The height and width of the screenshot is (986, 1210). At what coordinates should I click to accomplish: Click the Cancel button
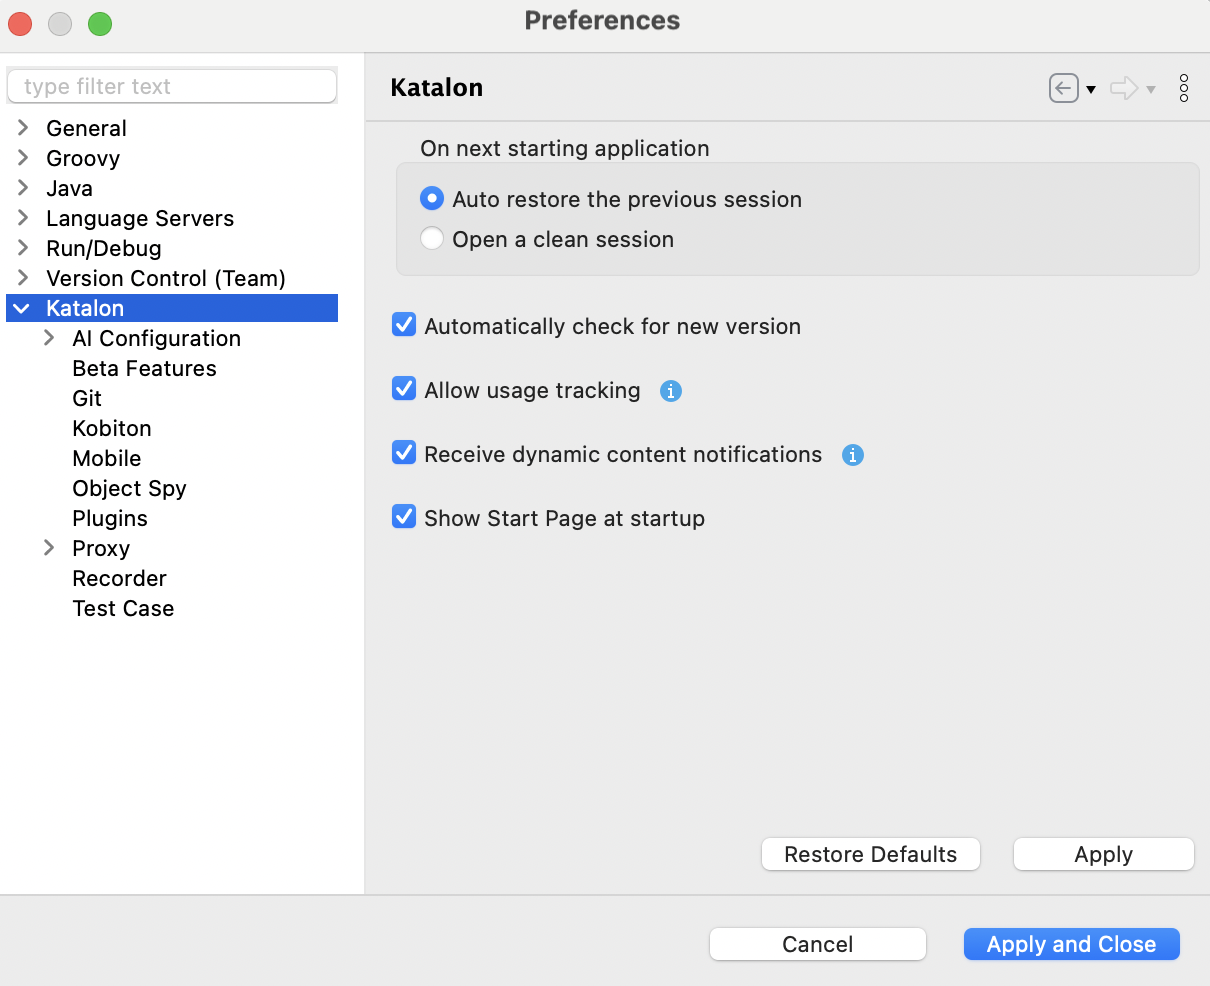[x=817, y=943]
